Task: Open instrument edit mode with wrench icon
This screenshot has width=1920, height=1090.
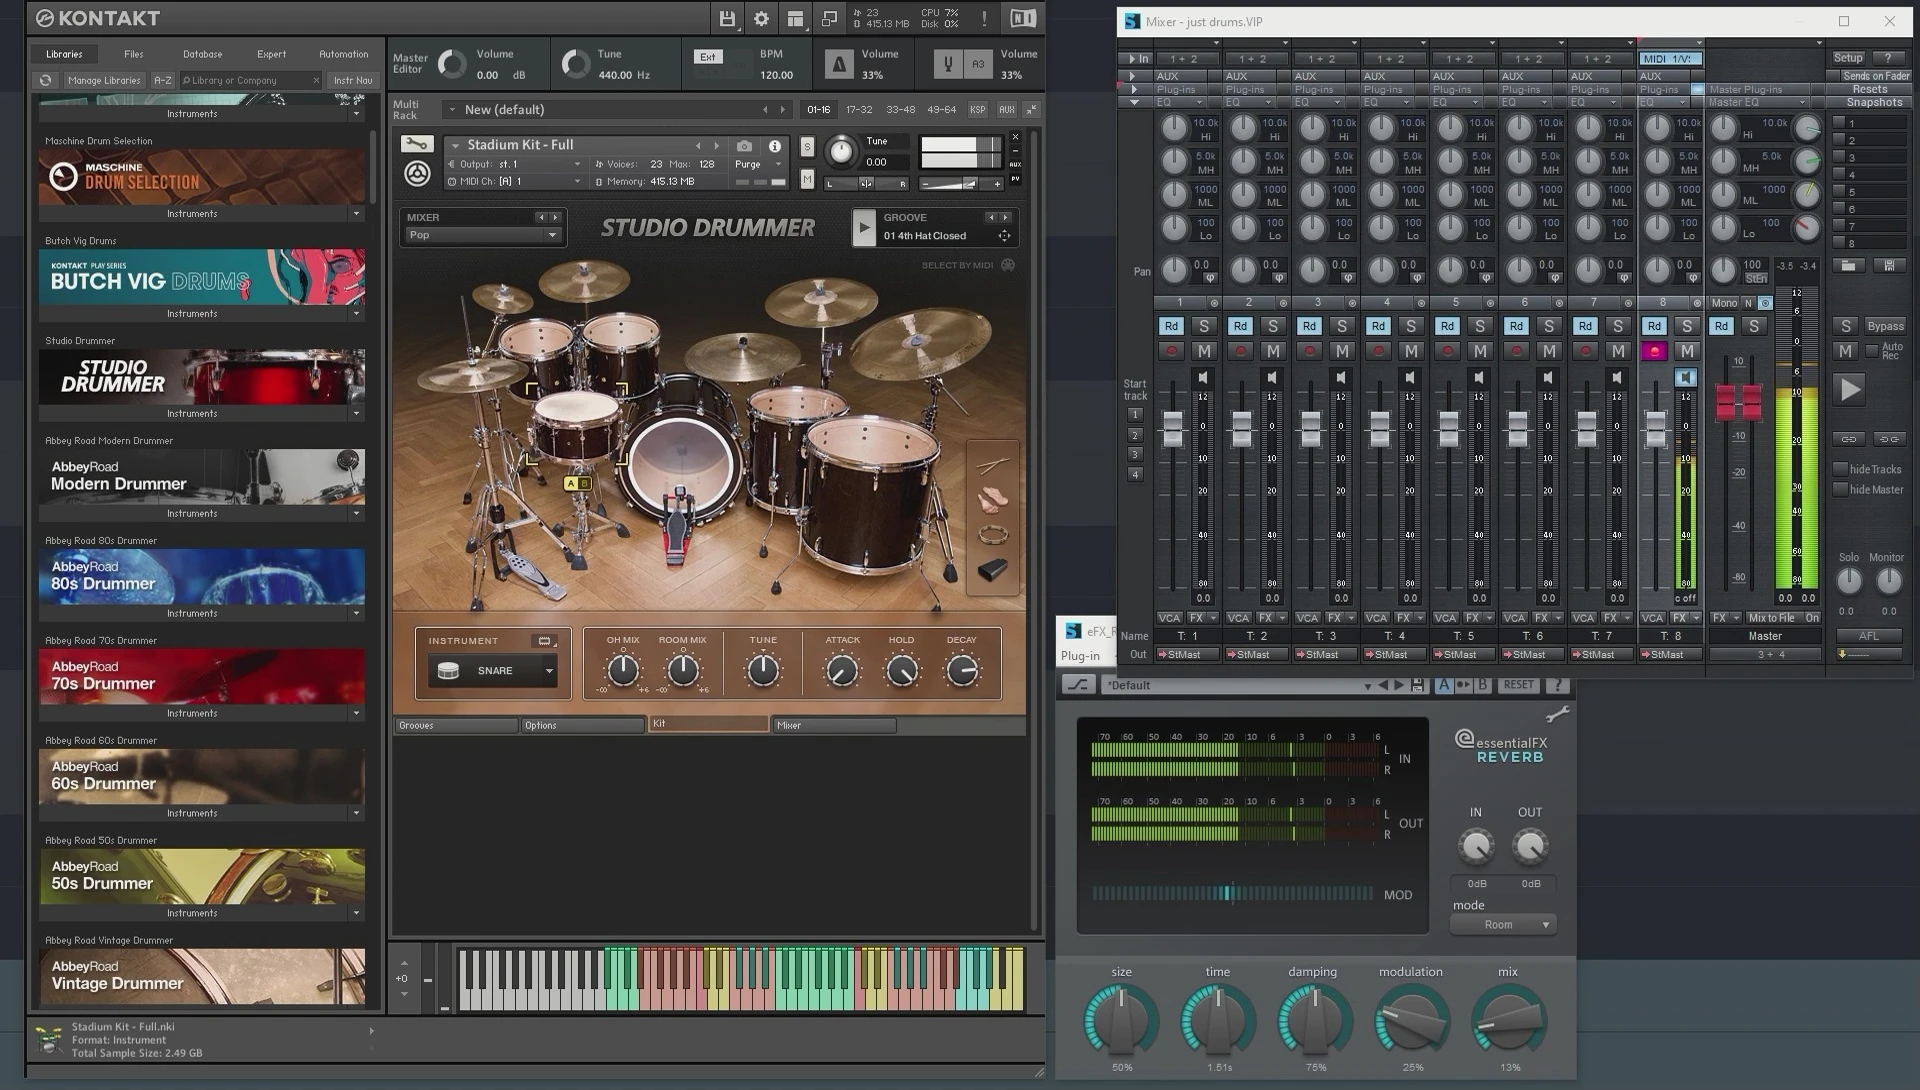Action: [417, 145]
